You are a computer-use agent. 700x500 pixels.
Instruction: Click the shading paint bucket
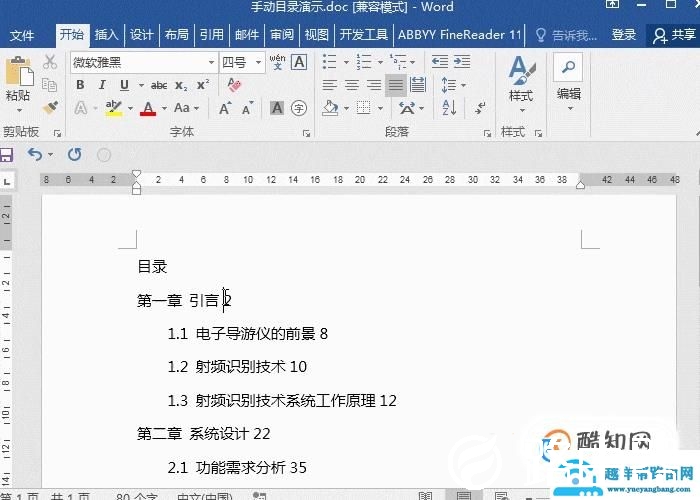pos(330,108)
